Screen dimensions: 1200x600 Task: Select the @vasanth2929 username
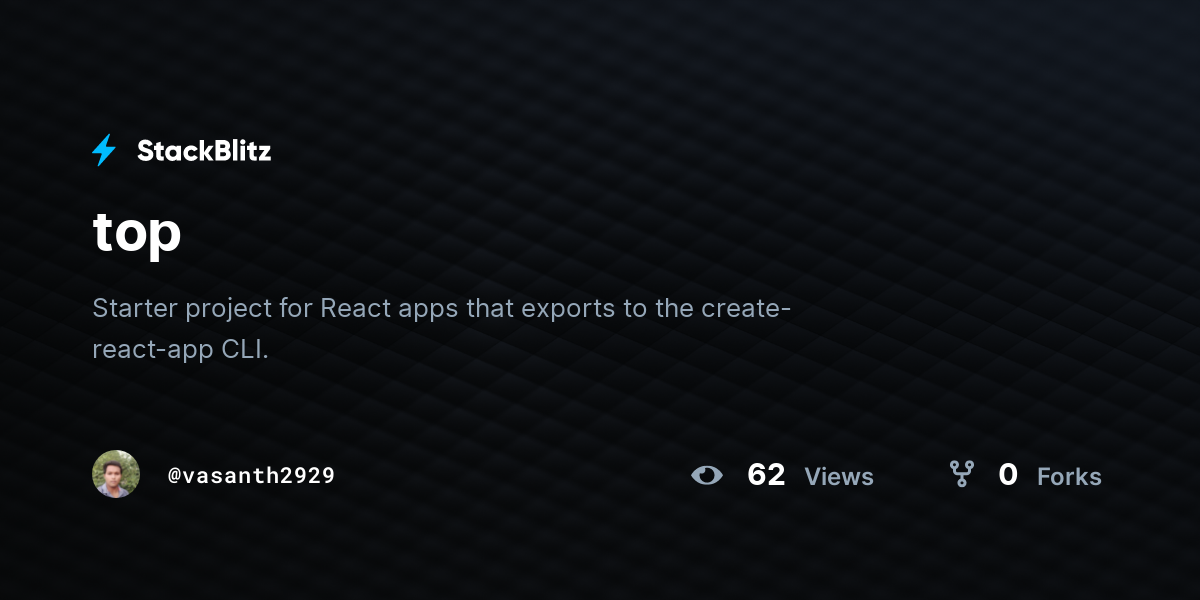251,475
